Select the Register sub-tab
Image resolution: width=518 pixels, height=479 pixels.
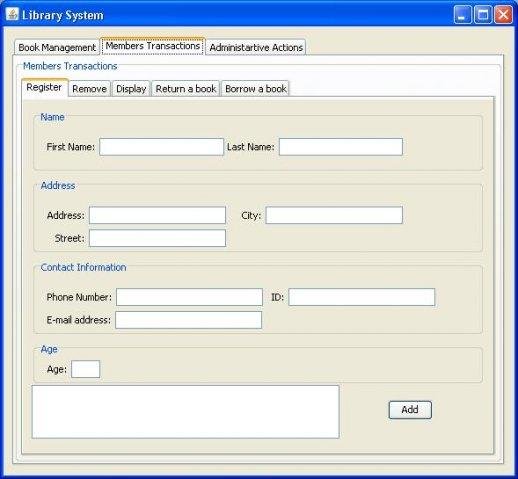pyautogui.click(x=44, y=87)
